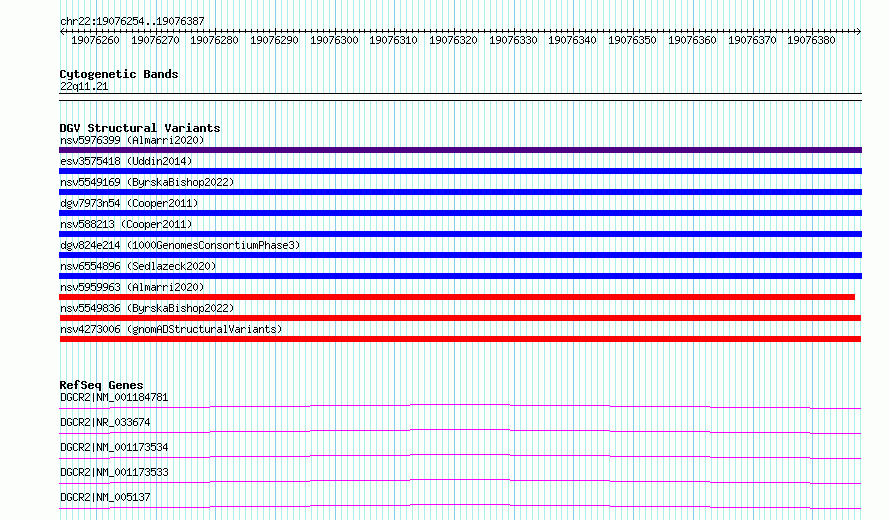Open nsv5959963 (Almarri2020) variant label
Image resolution: width=890 pixels, height=520 pixels.
(132, 287)
